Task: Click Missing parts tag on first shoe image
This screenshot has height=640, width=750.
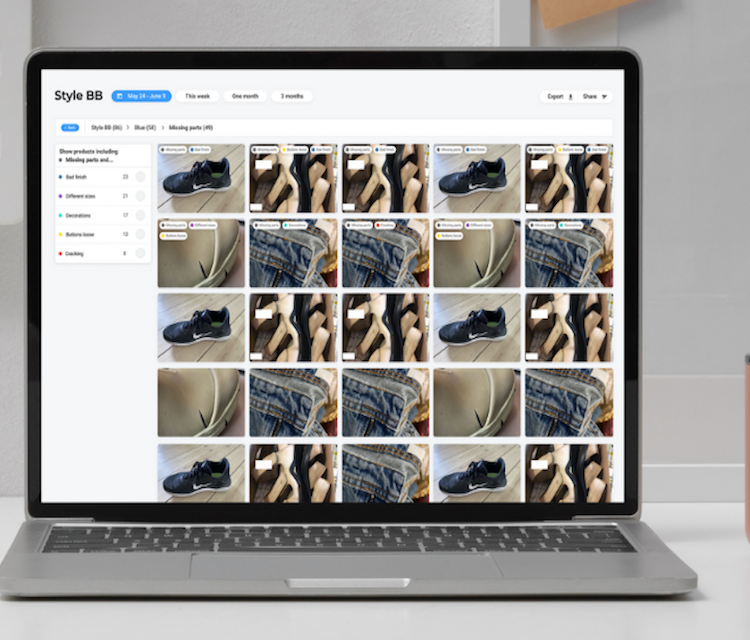Action: click(171, 149)
